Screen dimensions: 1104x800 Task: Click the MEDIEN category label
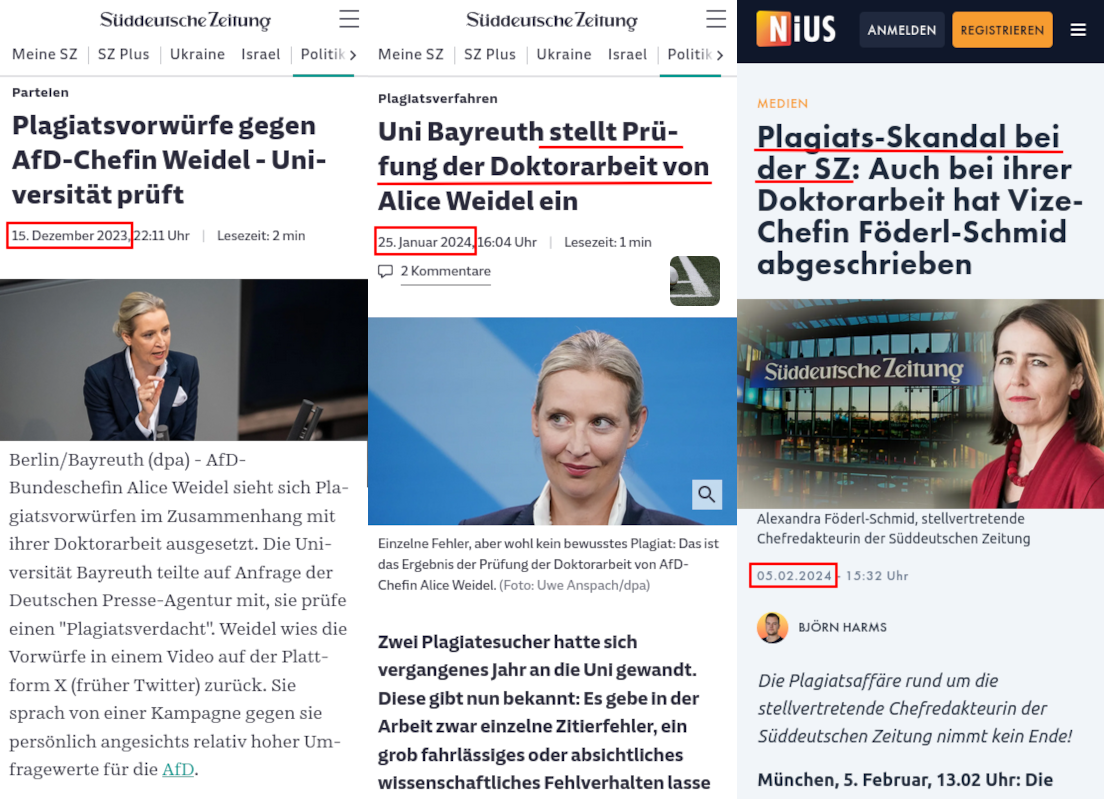coord(782,104)
